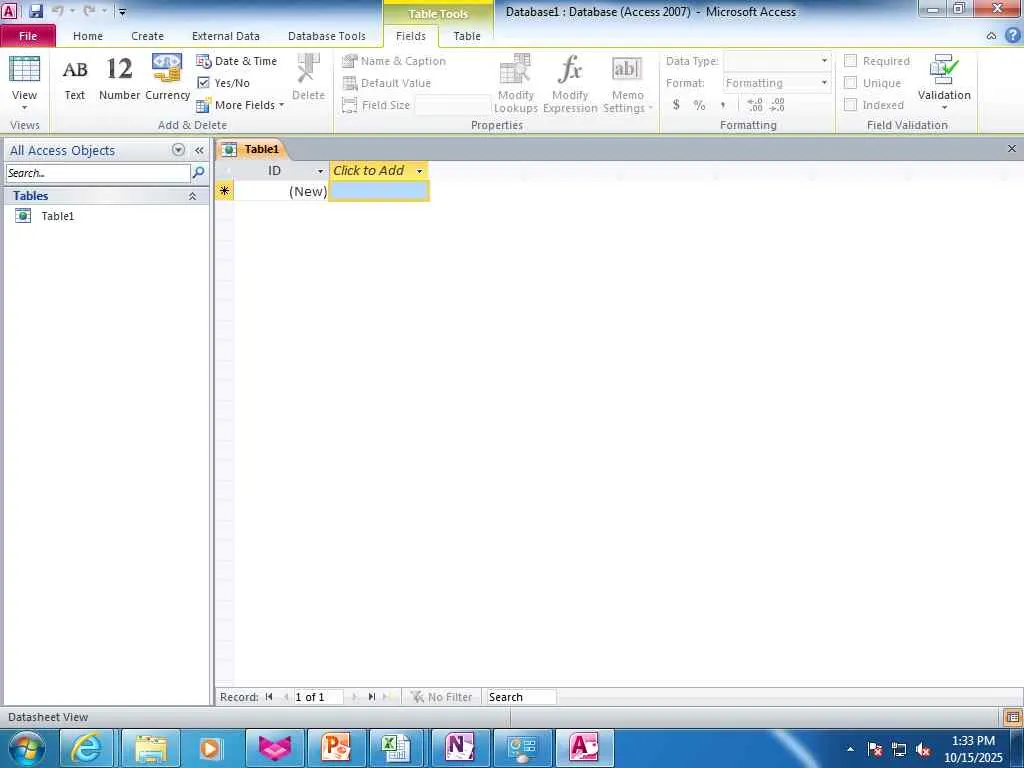1024x768 pixels.
Task: Open the More Fields menu
Action: [240, 105]
